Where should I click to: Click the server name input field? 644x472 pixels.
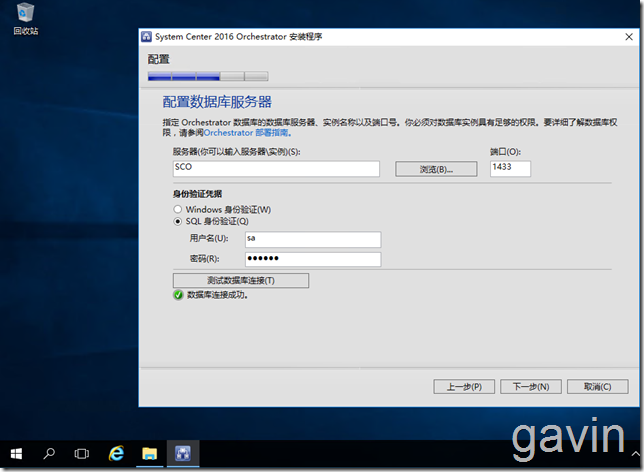[x=276, y=169]
